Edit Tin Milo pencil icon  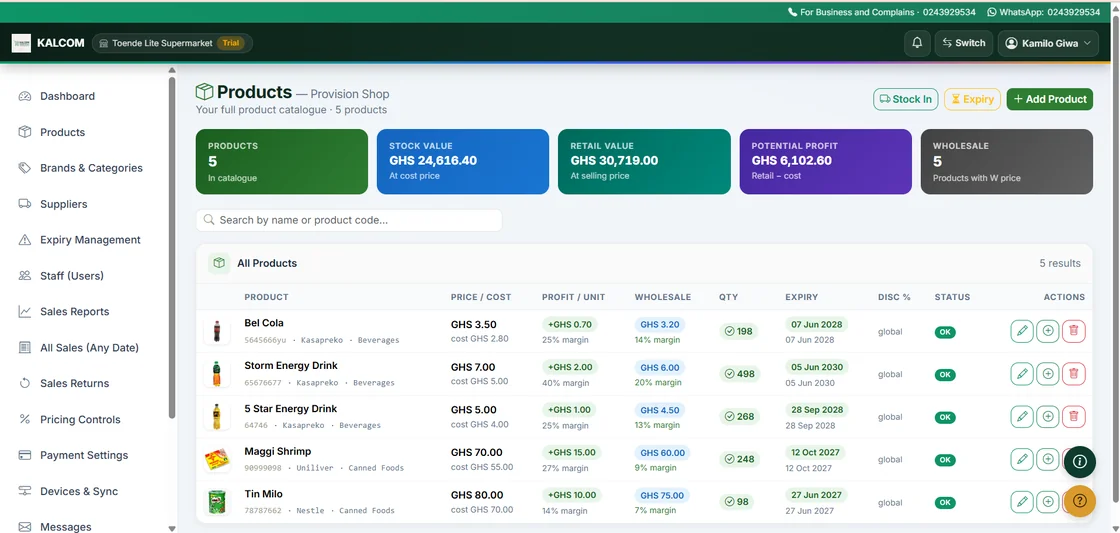tap(1022, 502)
